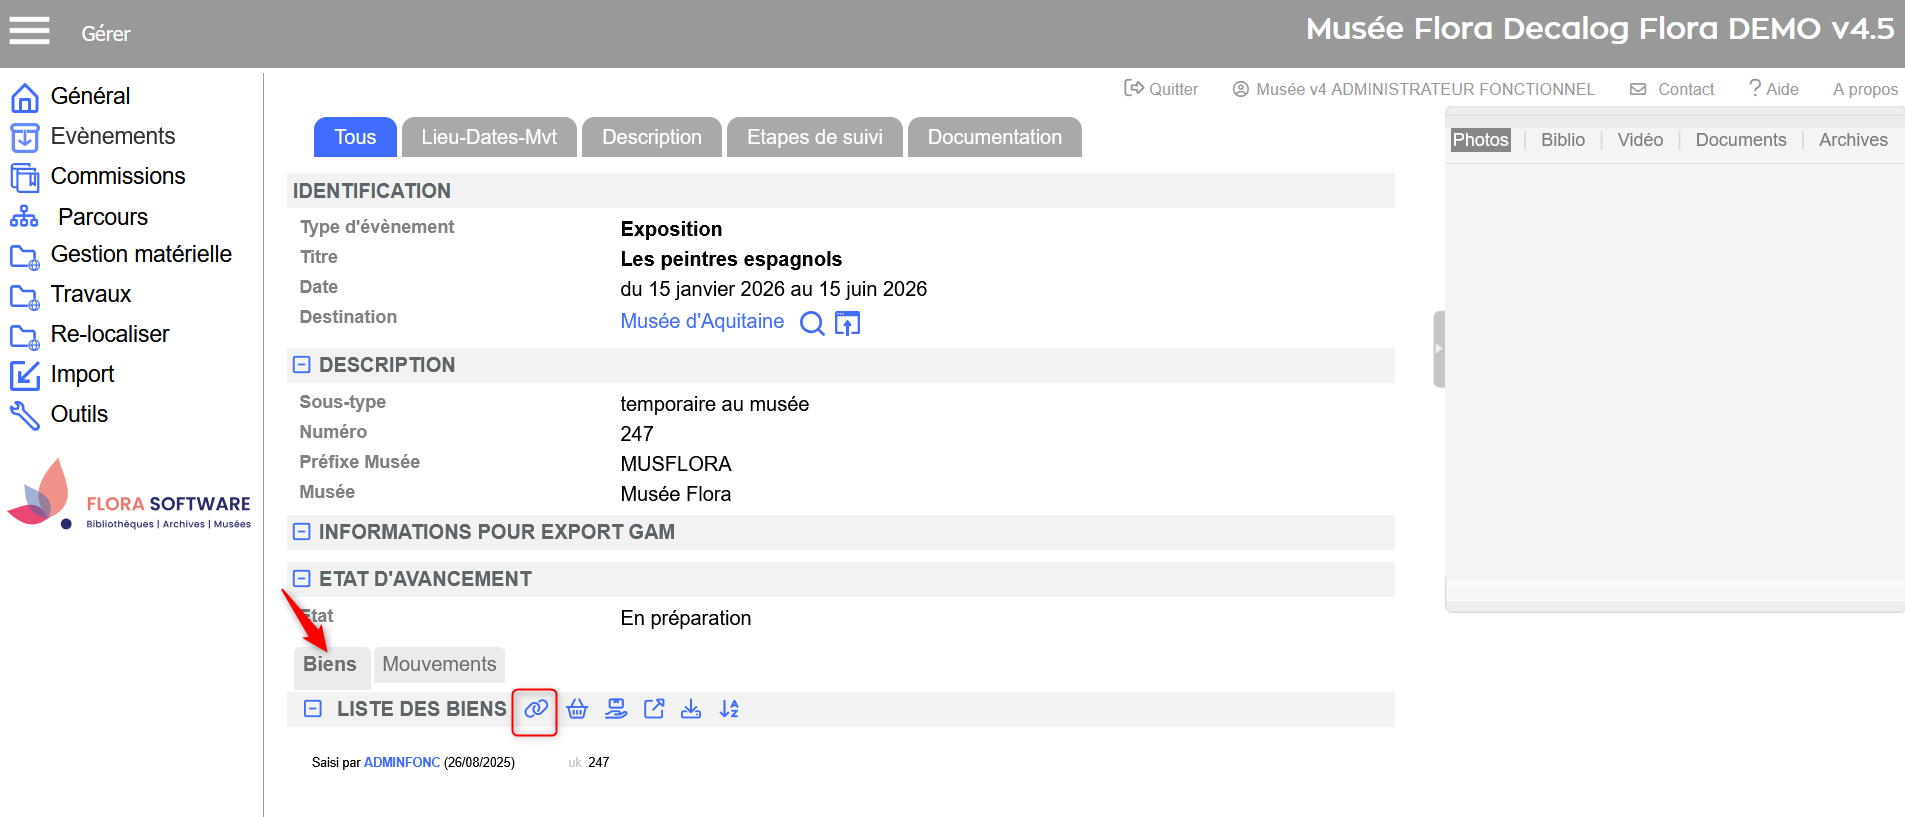Viewport: 1905px width, 817px height.
Task: Click the hand holding box icon
Action: (616, 709)
